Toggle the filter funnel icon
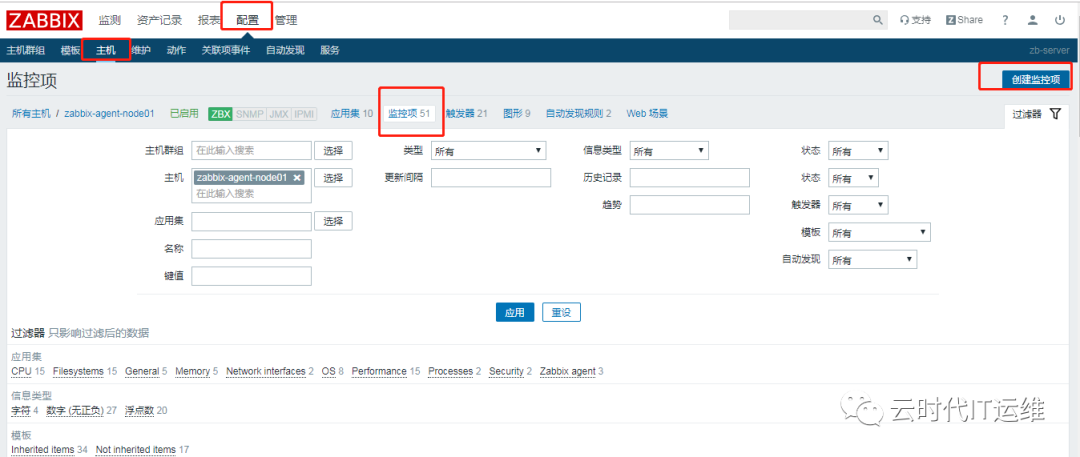This screenshot has width=1080, height=457. 1055,114
